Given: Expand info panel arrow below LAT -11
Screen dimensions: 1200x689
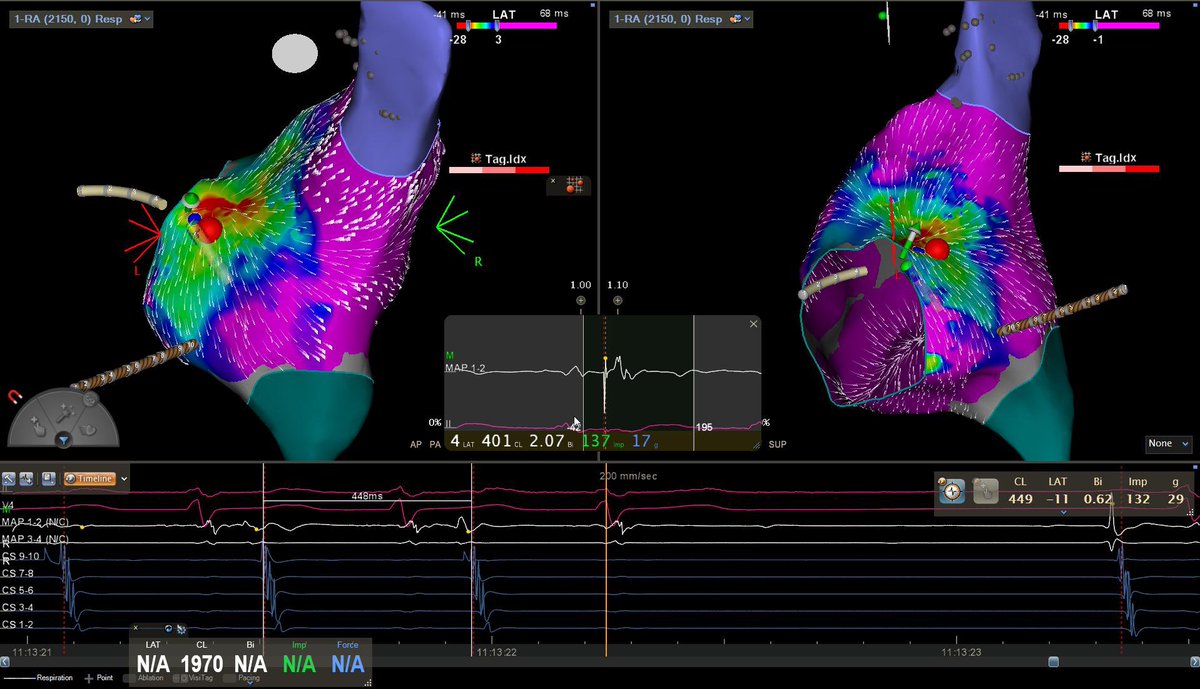Looking at the screenshot, I should click(1063, 512).
